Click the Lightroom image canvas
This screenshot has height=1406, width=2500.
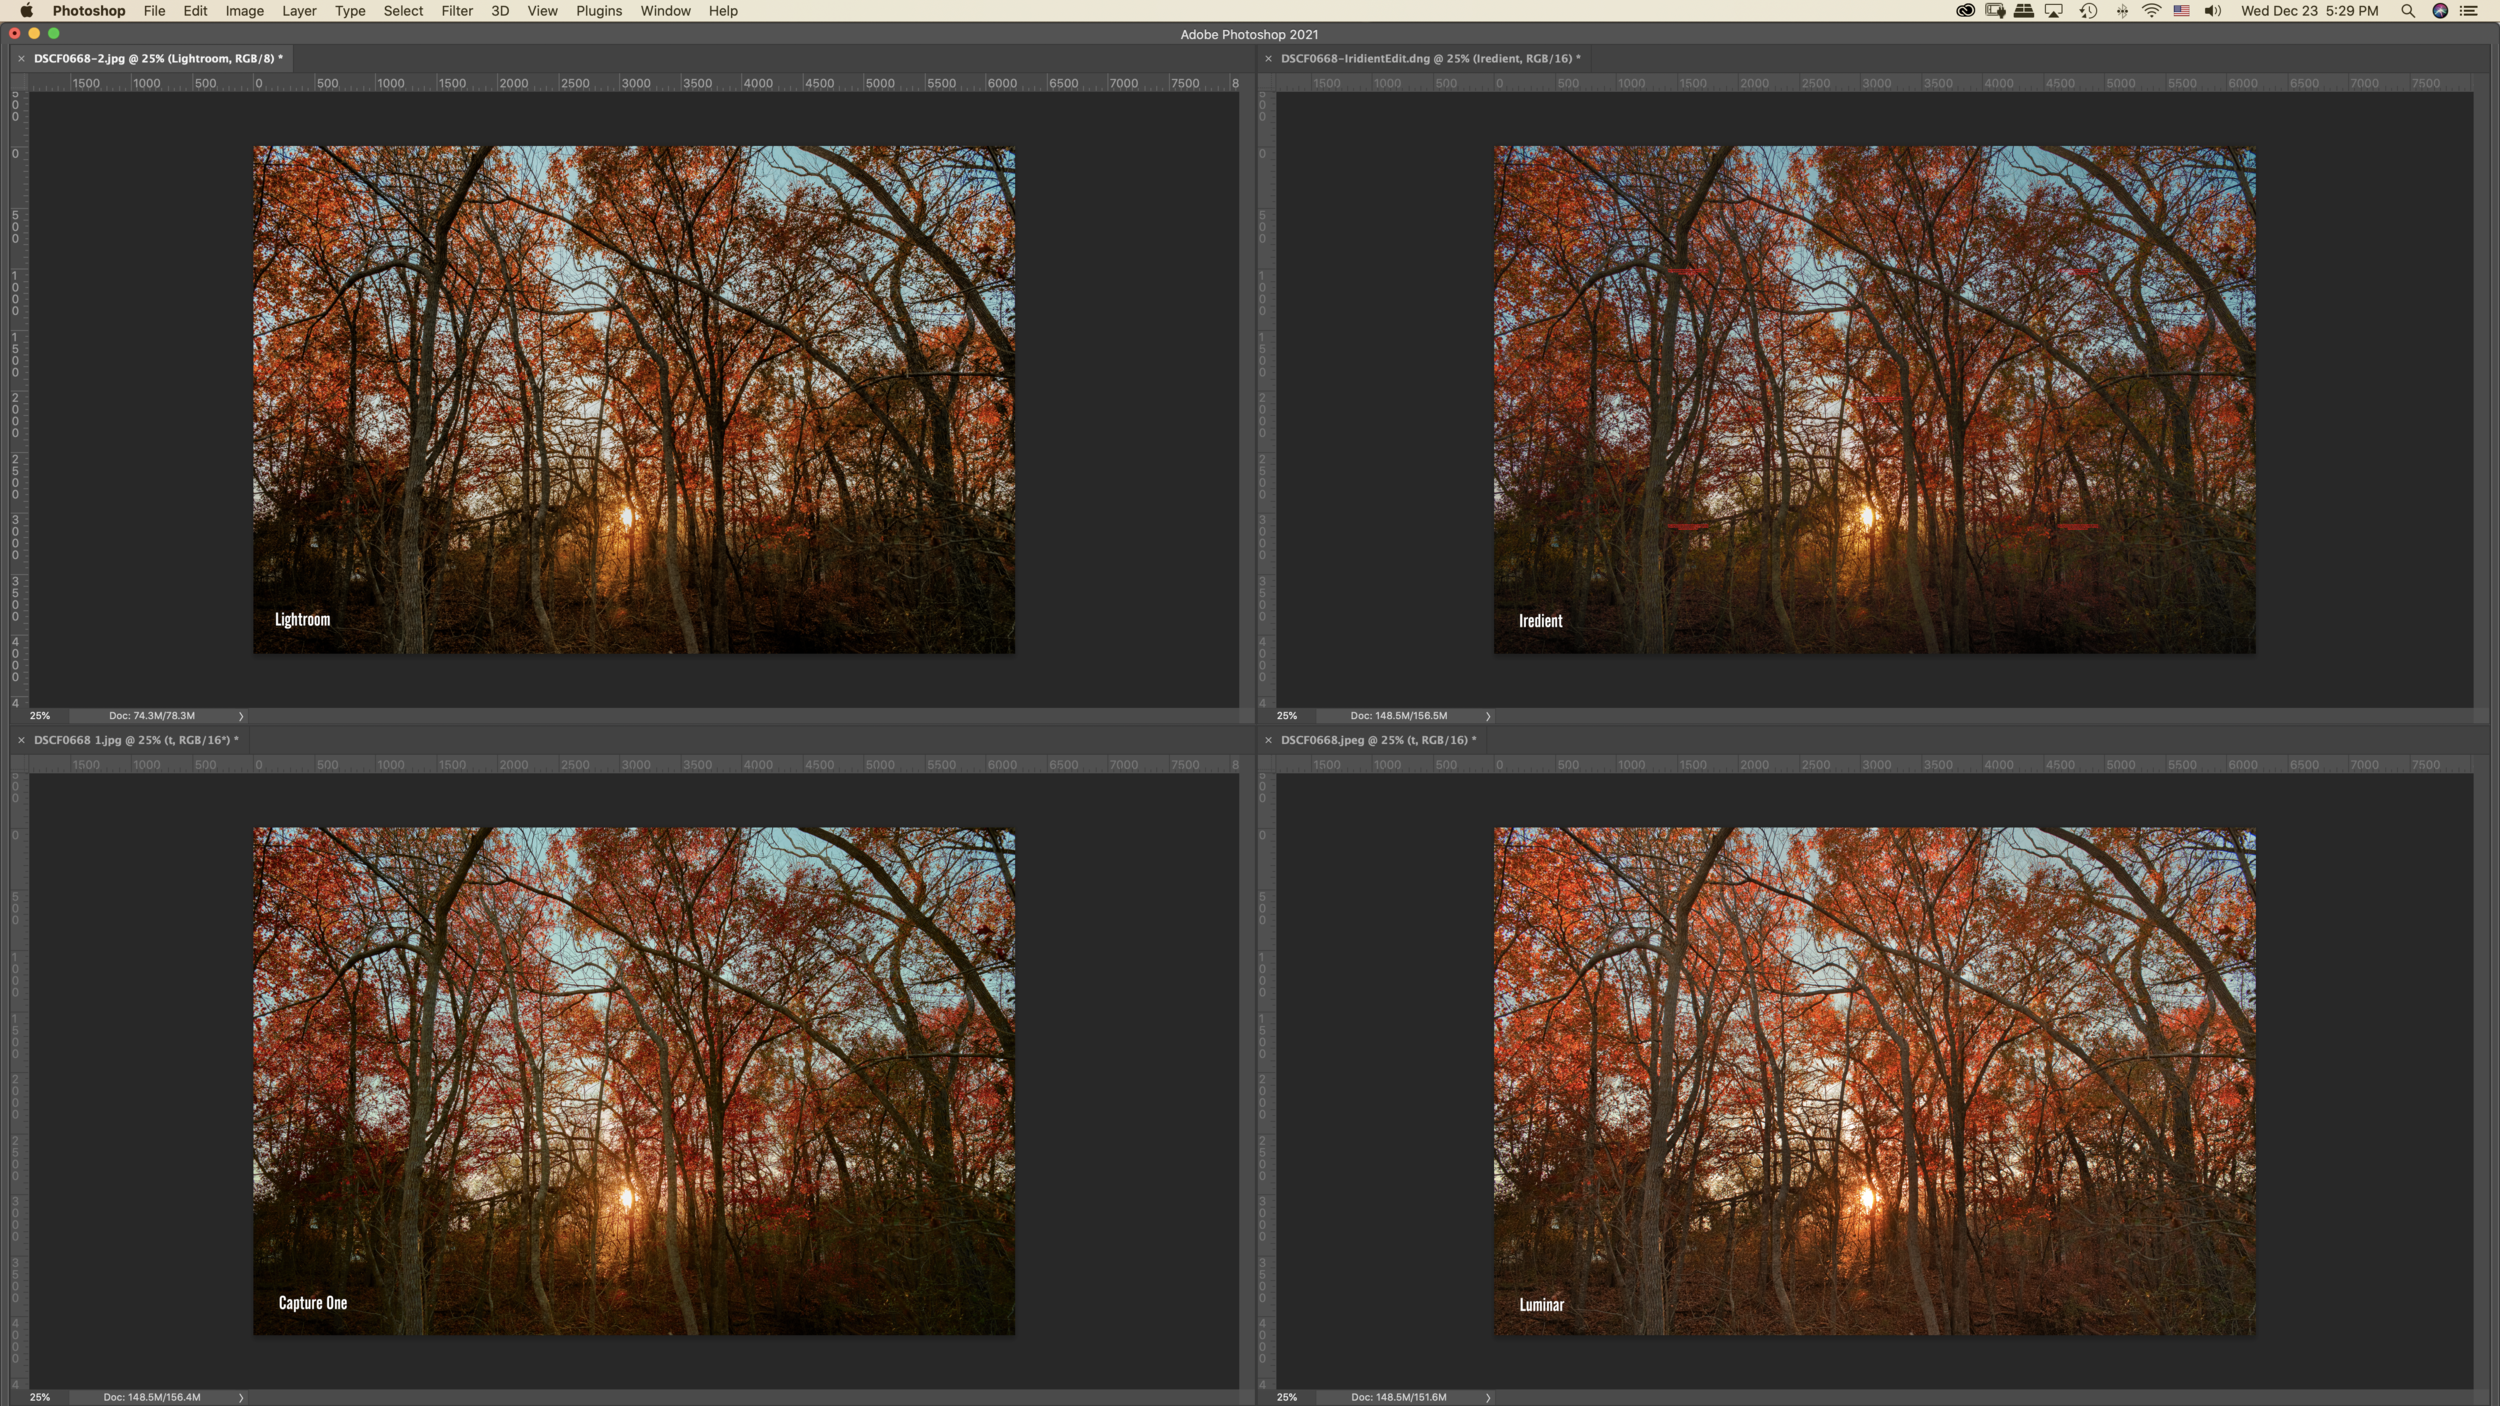click(633, 400)
